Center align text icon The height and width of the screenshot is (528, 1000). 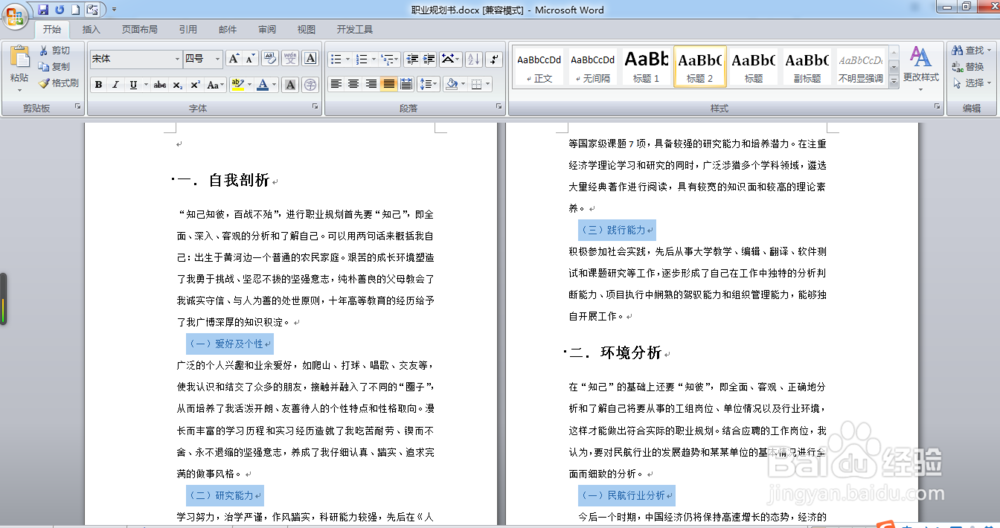tap(353, 84)
